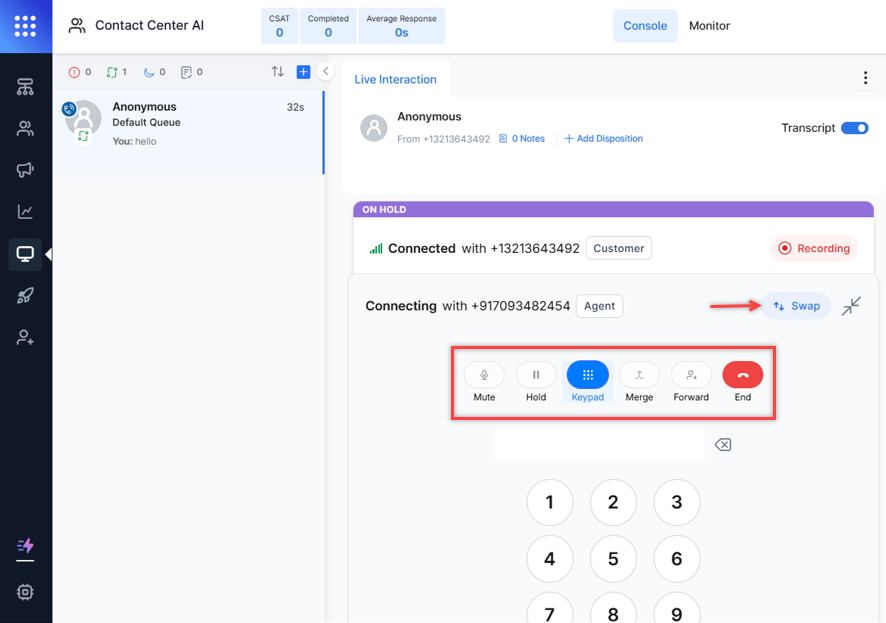Switch to the Monitor tab
This screenshot has width=886, height=623.
click(x=709, y=26)
